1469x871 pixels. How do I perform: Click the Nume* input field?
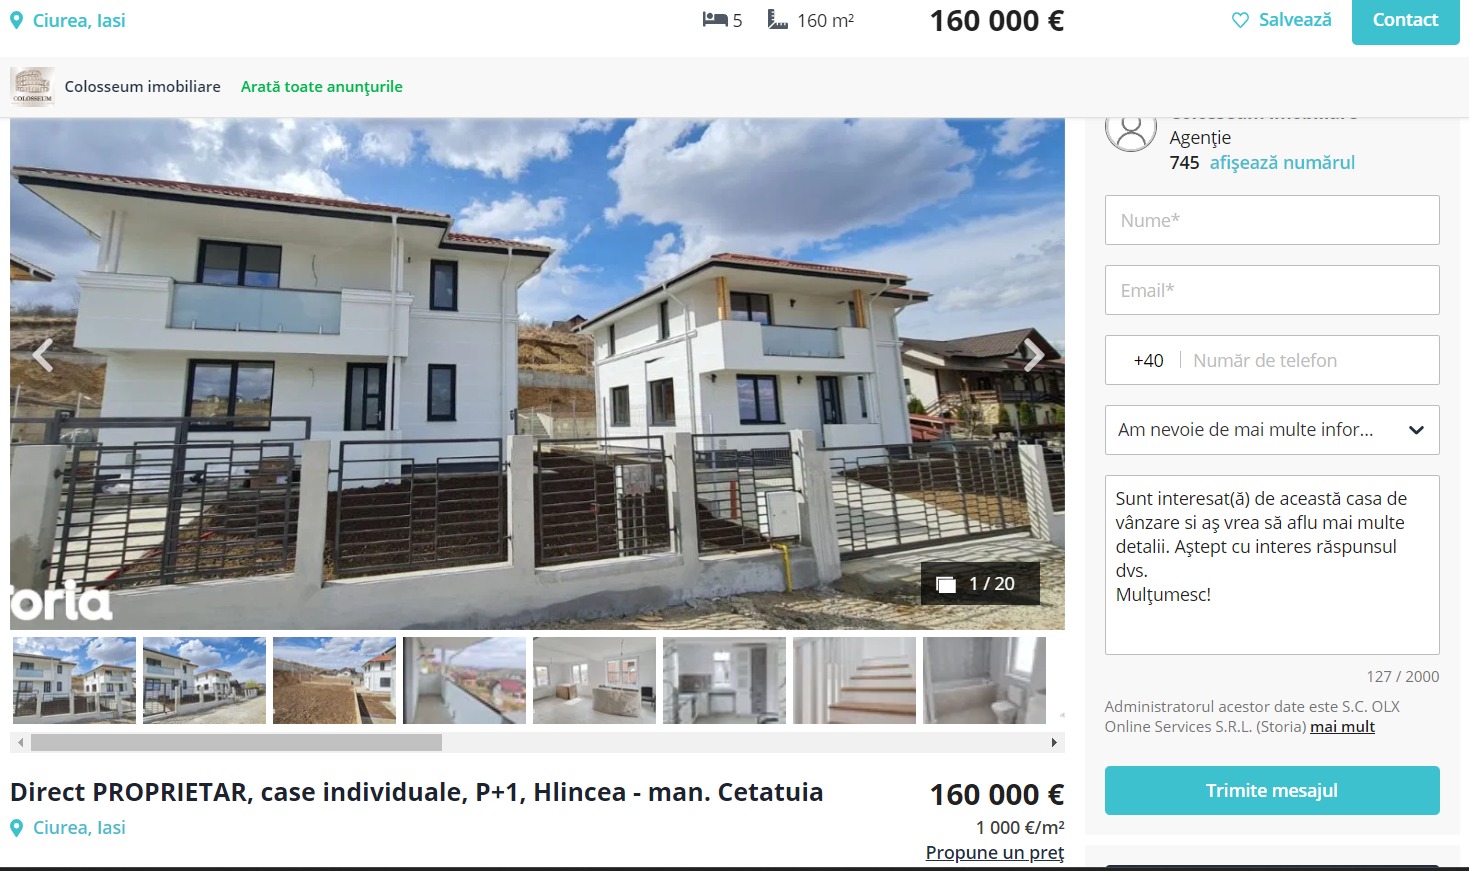(1272, 220)
